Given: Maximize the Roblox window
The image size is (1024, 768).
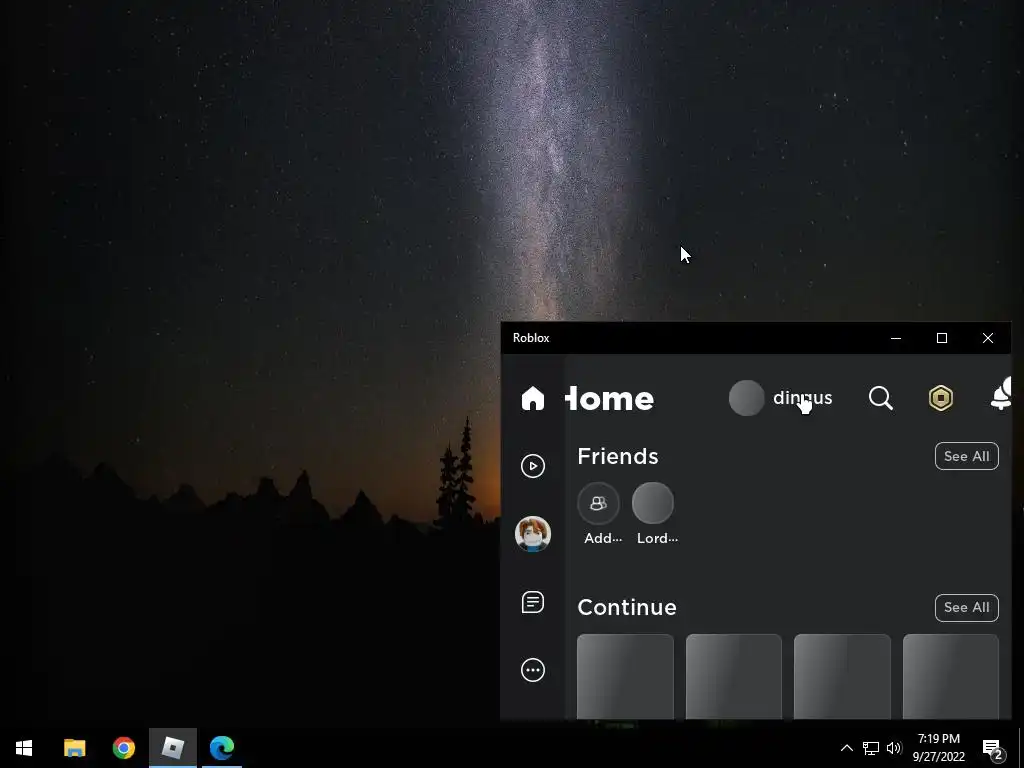Looking at the screenshot, I should pos(942,338).
